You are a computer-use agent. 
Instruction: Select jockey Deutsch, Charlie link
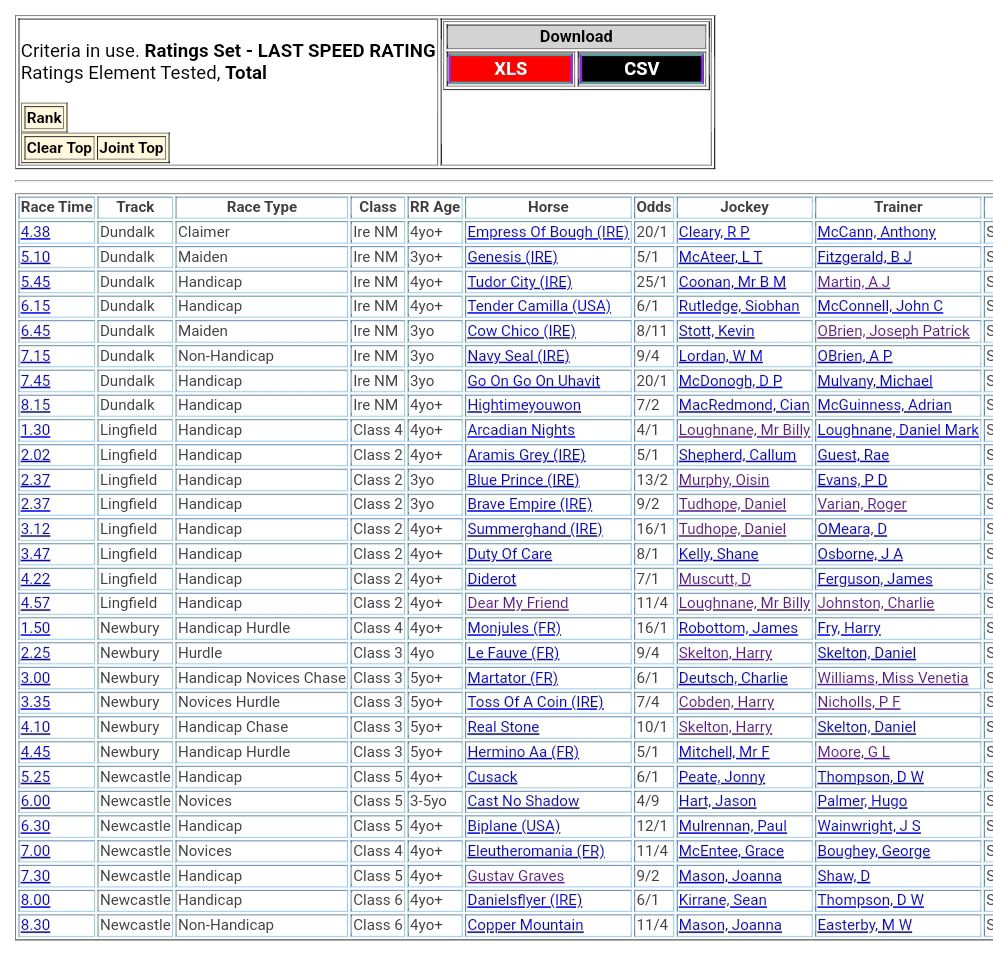[x=733, y=678]
